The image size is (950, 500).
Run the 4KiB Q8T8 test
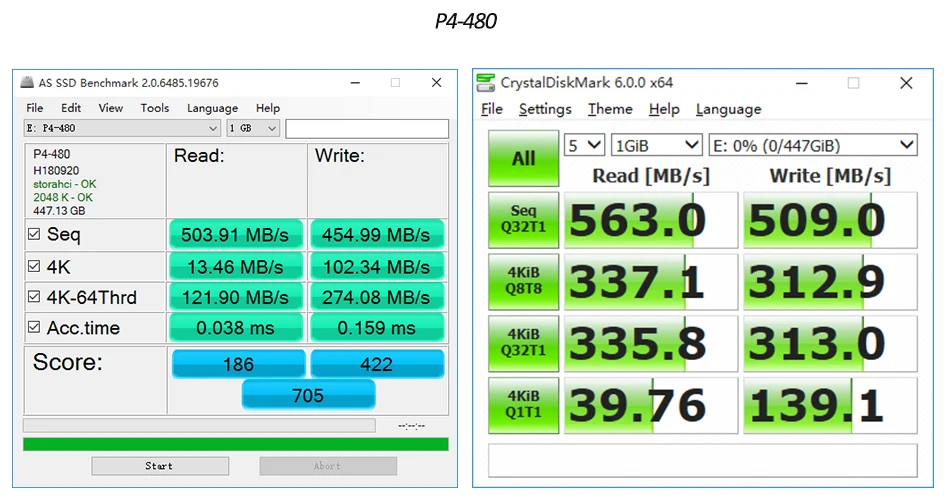(523, 282)
